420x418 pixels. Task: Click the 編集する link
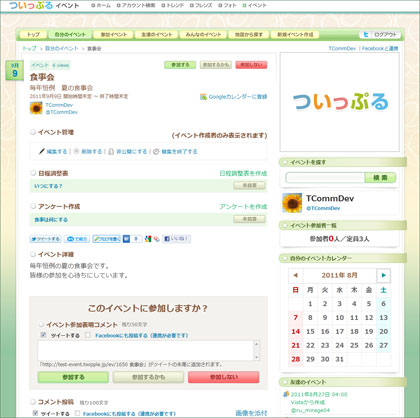(x=57, y=151)
